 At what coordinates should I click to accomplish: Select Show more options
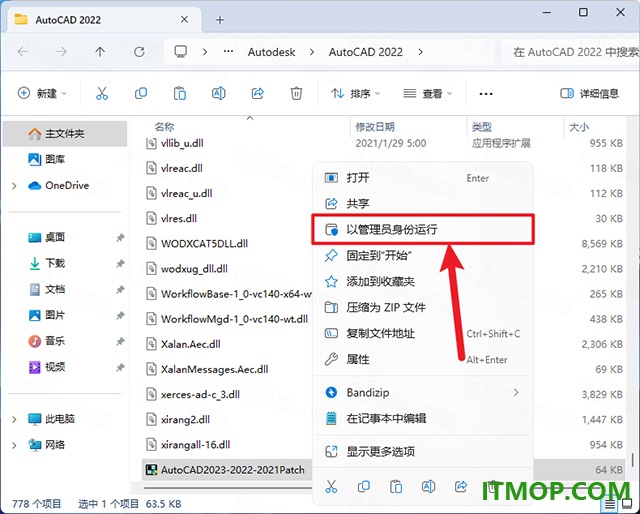(423, 452)
